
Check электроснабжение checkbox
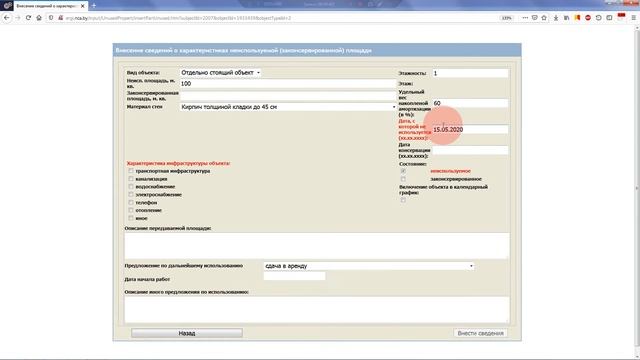tap(131, 195)
